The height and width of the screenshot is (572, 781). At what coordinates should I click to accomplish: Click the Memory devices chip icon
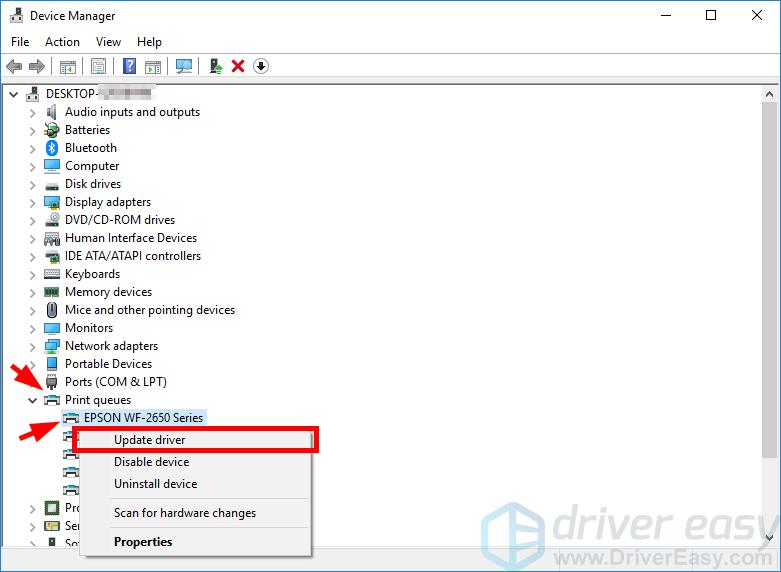(x=52, y=292)
